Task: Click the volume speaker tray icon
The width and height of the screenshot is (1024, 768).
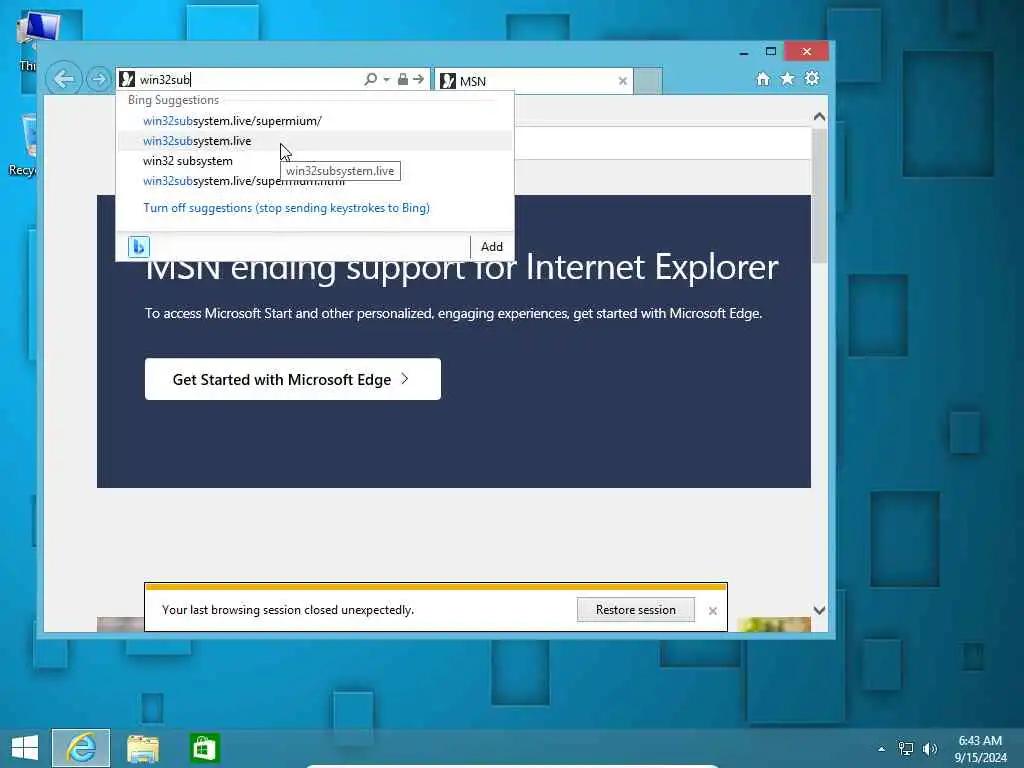Action: pos(930,749)
